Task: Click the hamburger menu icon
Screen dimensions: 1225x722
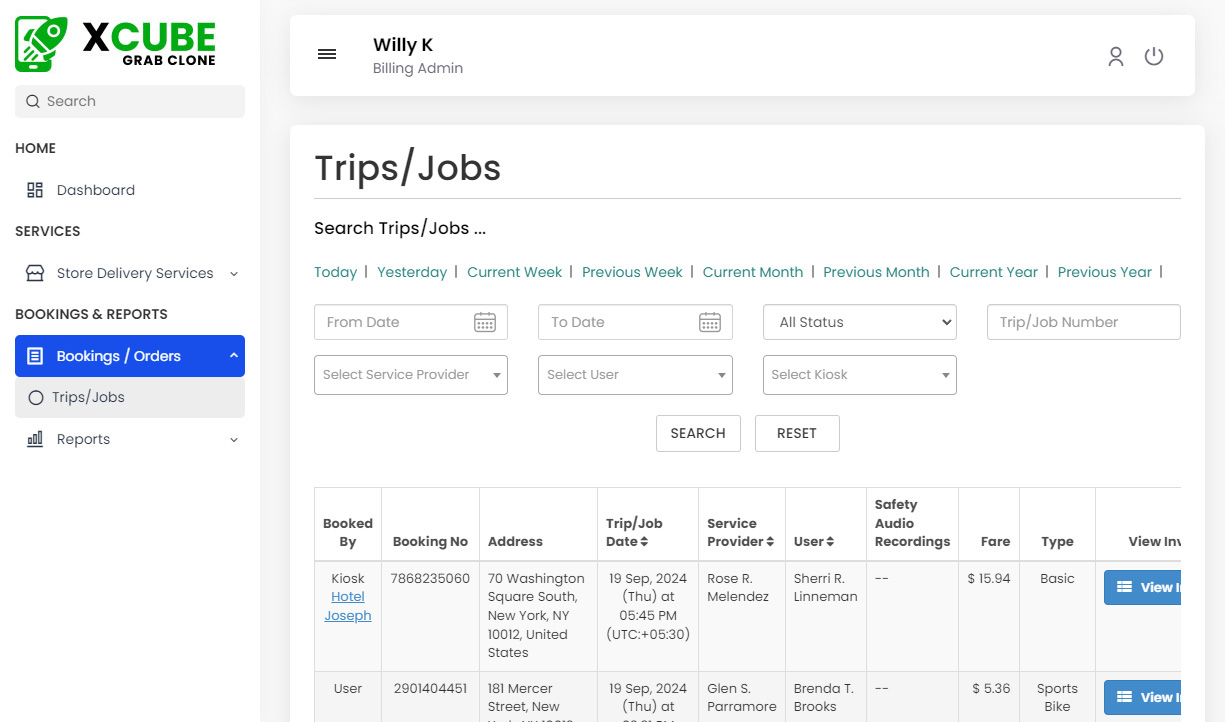Action: point(327,55)
